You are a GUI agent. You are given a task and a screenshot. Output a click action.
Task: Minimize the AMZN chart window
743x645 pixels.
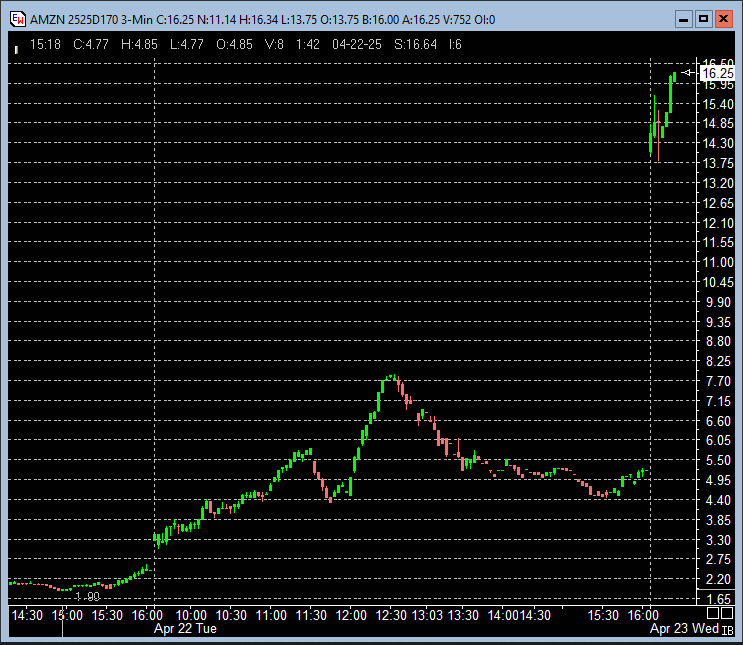tap(683, 19)
